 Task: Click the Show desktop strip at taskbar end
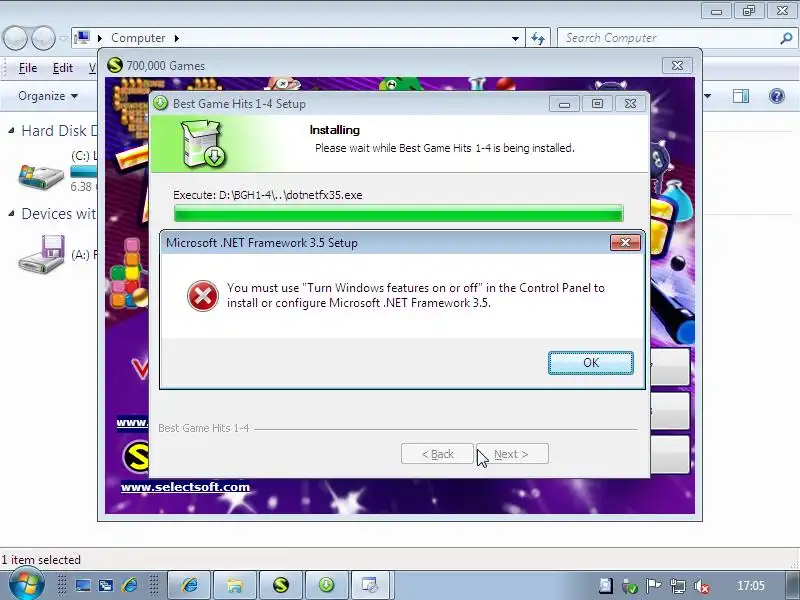pyautogui.click(x=792, y=585)
